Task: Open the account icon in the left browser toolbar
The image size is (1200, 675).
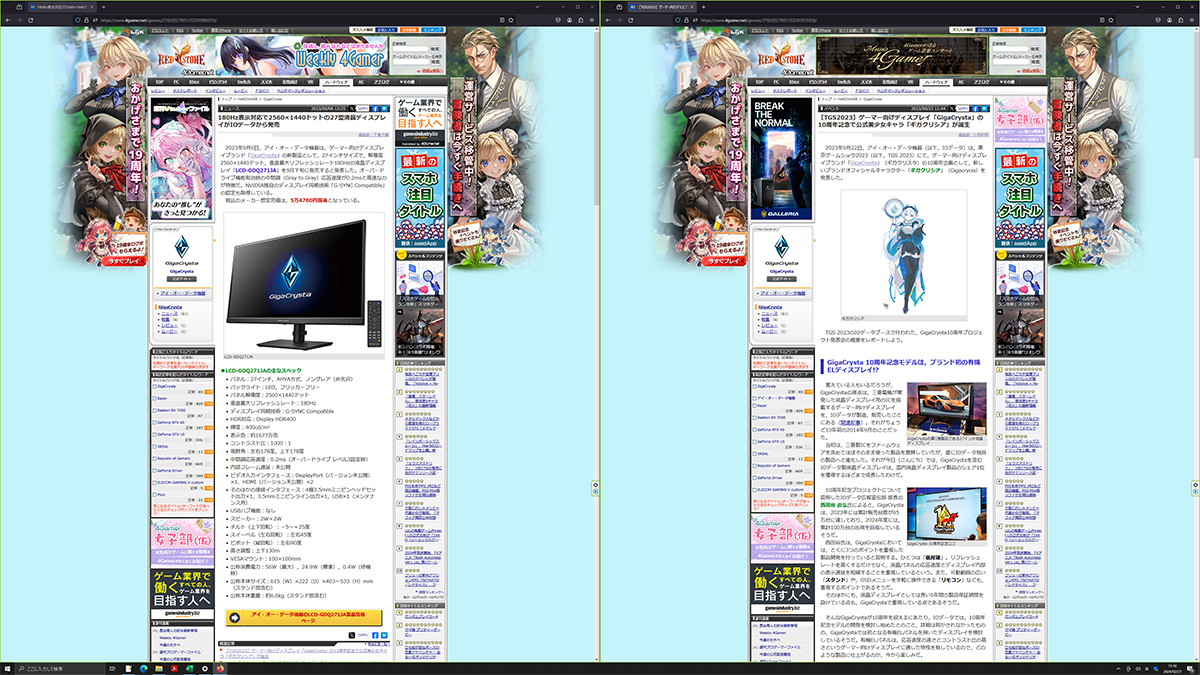Action: pos(569,20)
